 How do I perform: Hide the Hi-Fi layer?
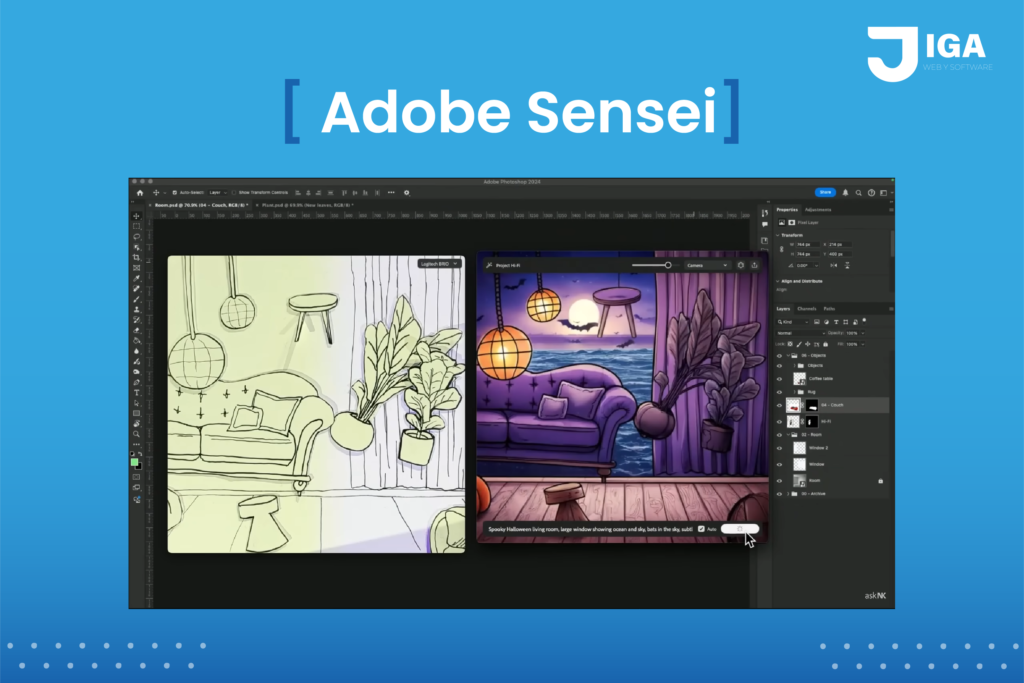pyautogui.click(x=779, y=422)
